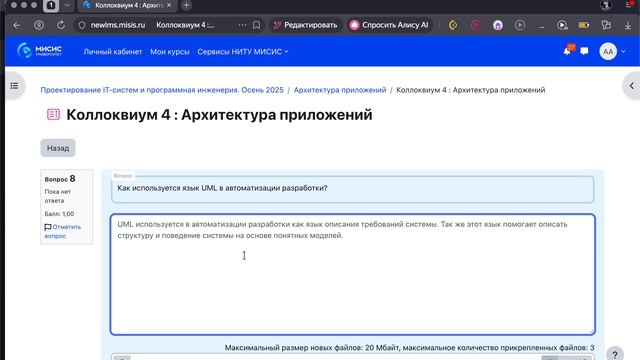Screen dimensions: 640x360
Task: Expand the right block drawer arrow
Action: (x=631, y=86)
